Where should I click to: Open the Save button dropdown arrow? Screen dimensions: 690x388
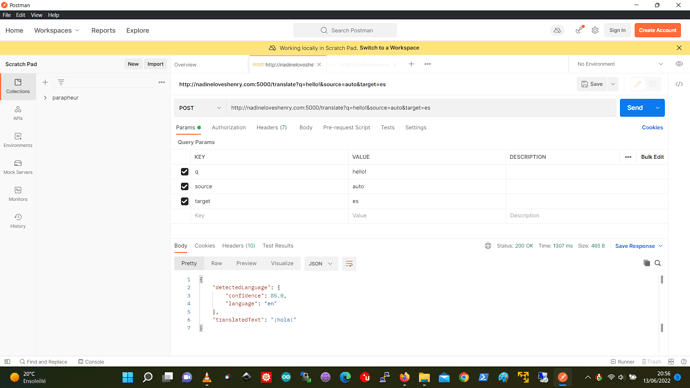(613, 84)
